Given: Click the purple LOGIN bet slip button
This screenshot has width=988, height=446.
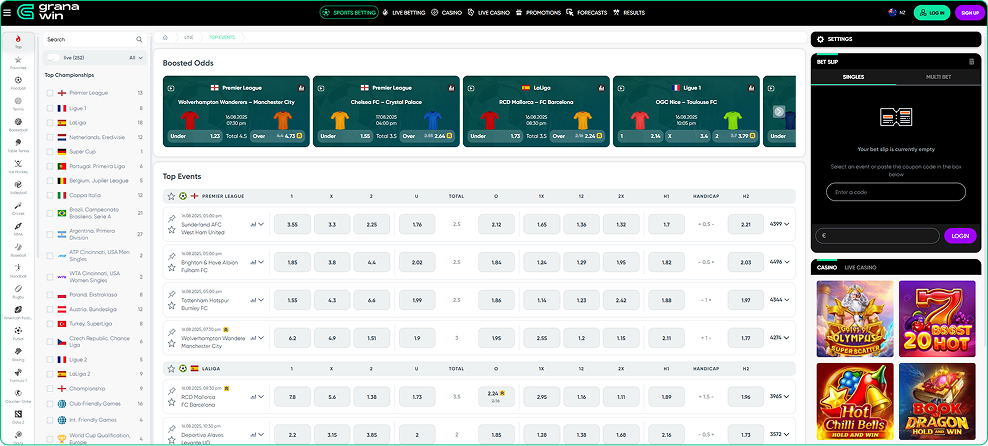Looking at the screenshot, I should pos(960,236).
